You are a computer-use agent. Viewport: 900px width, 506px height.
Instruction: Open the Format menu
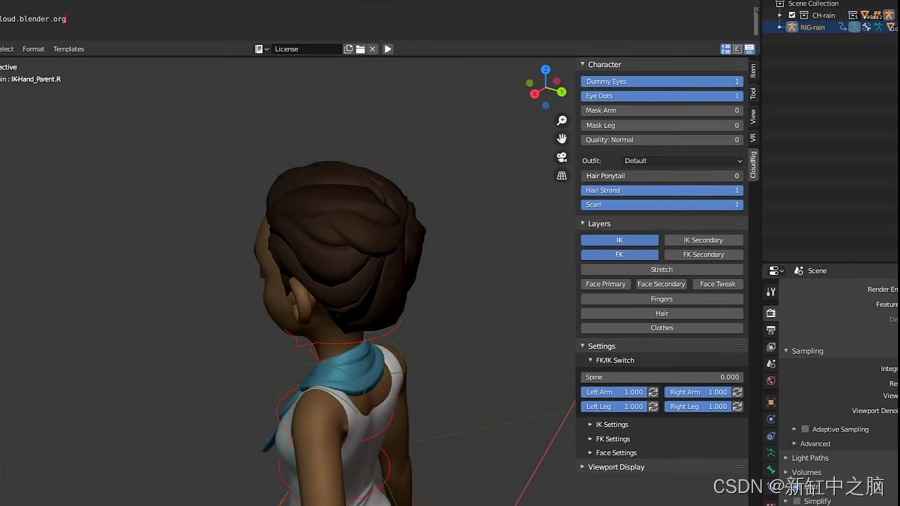(x=33, y=49)
